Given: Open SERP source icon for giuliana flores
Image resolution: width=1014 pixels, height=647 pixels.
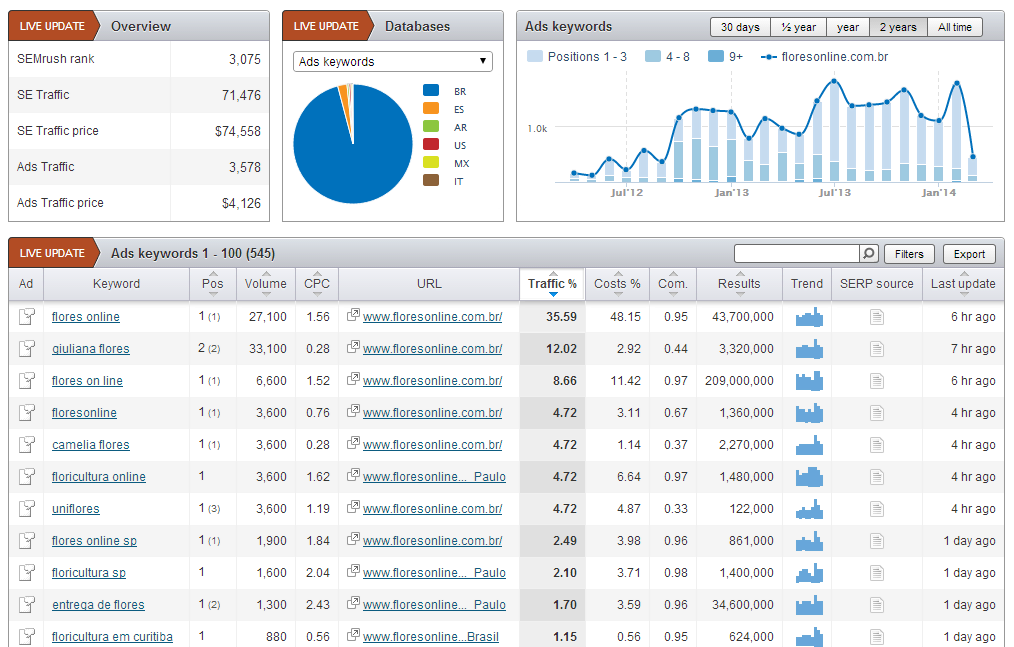Looking at the screenshot, I should click(876, 349).
